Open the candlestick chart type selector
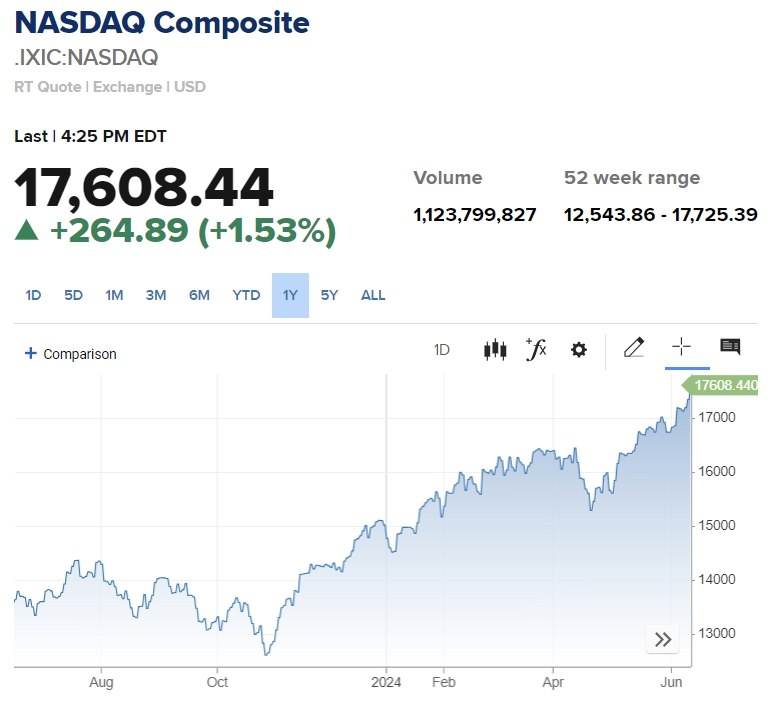The height and width of the screenshot is (704, 782). click(494, 349)
